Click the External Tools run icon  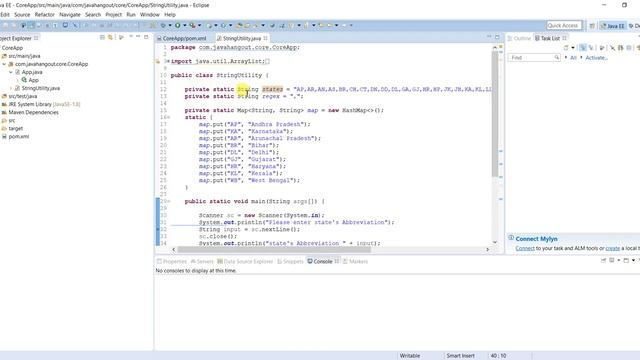tap(193, 25)
